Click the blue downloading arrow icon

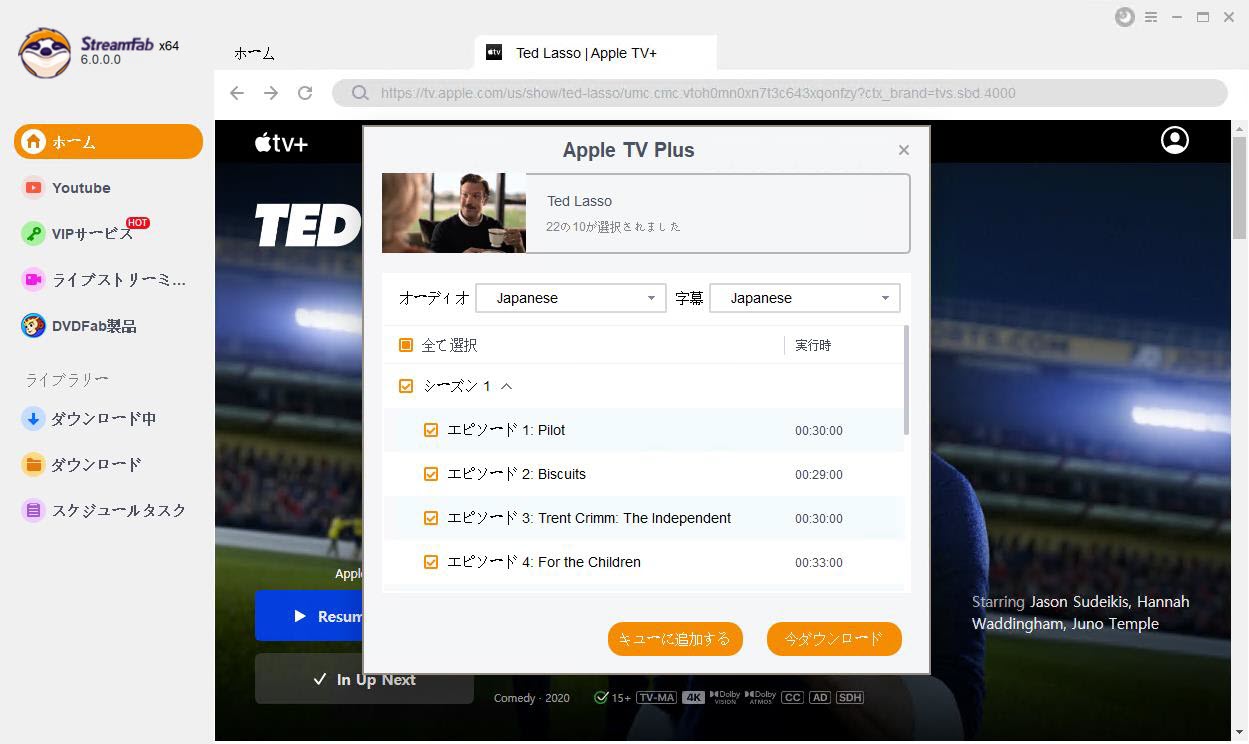point(33,418)
